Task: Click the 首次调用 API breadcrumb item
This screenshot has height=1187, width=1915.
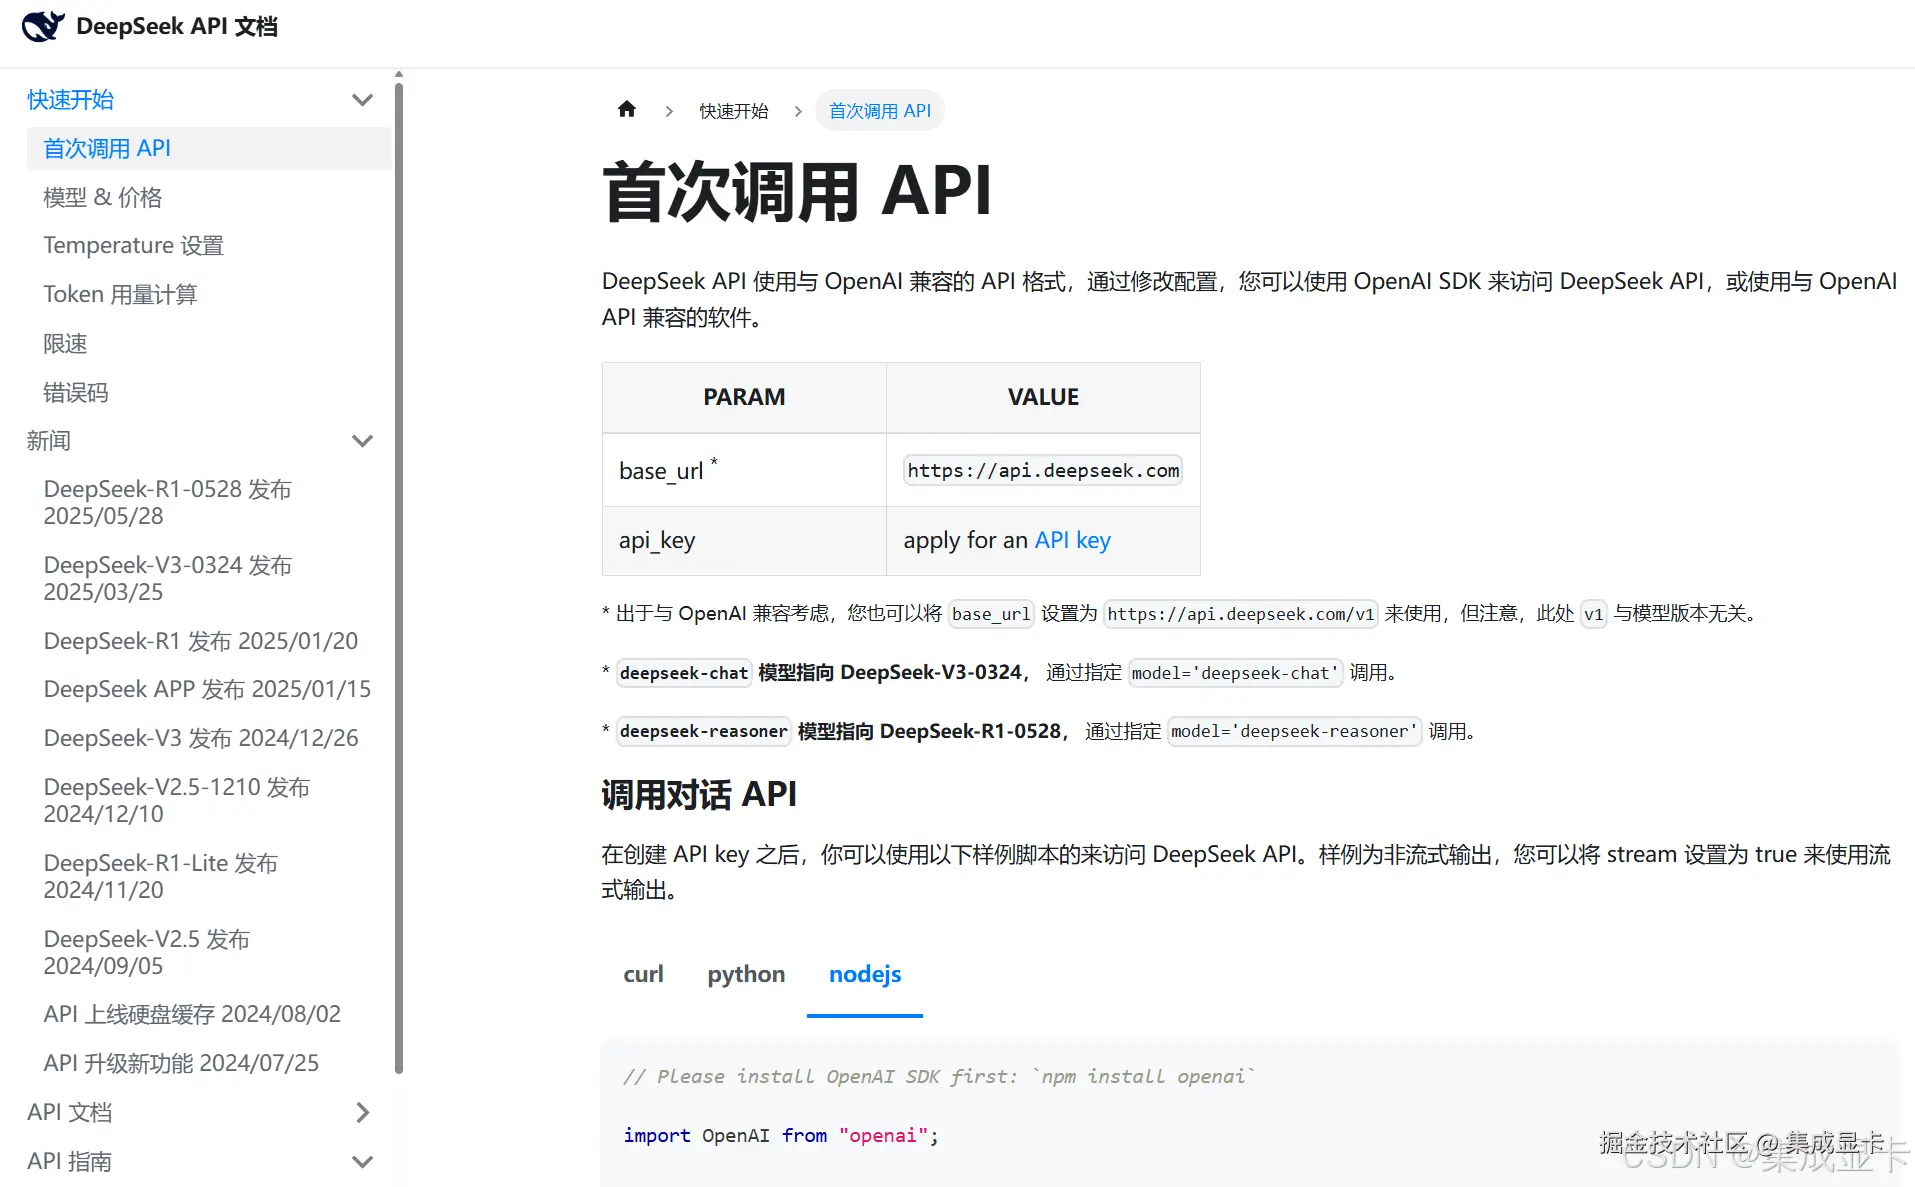Action: pyautogui.click(x=880, y=111)
